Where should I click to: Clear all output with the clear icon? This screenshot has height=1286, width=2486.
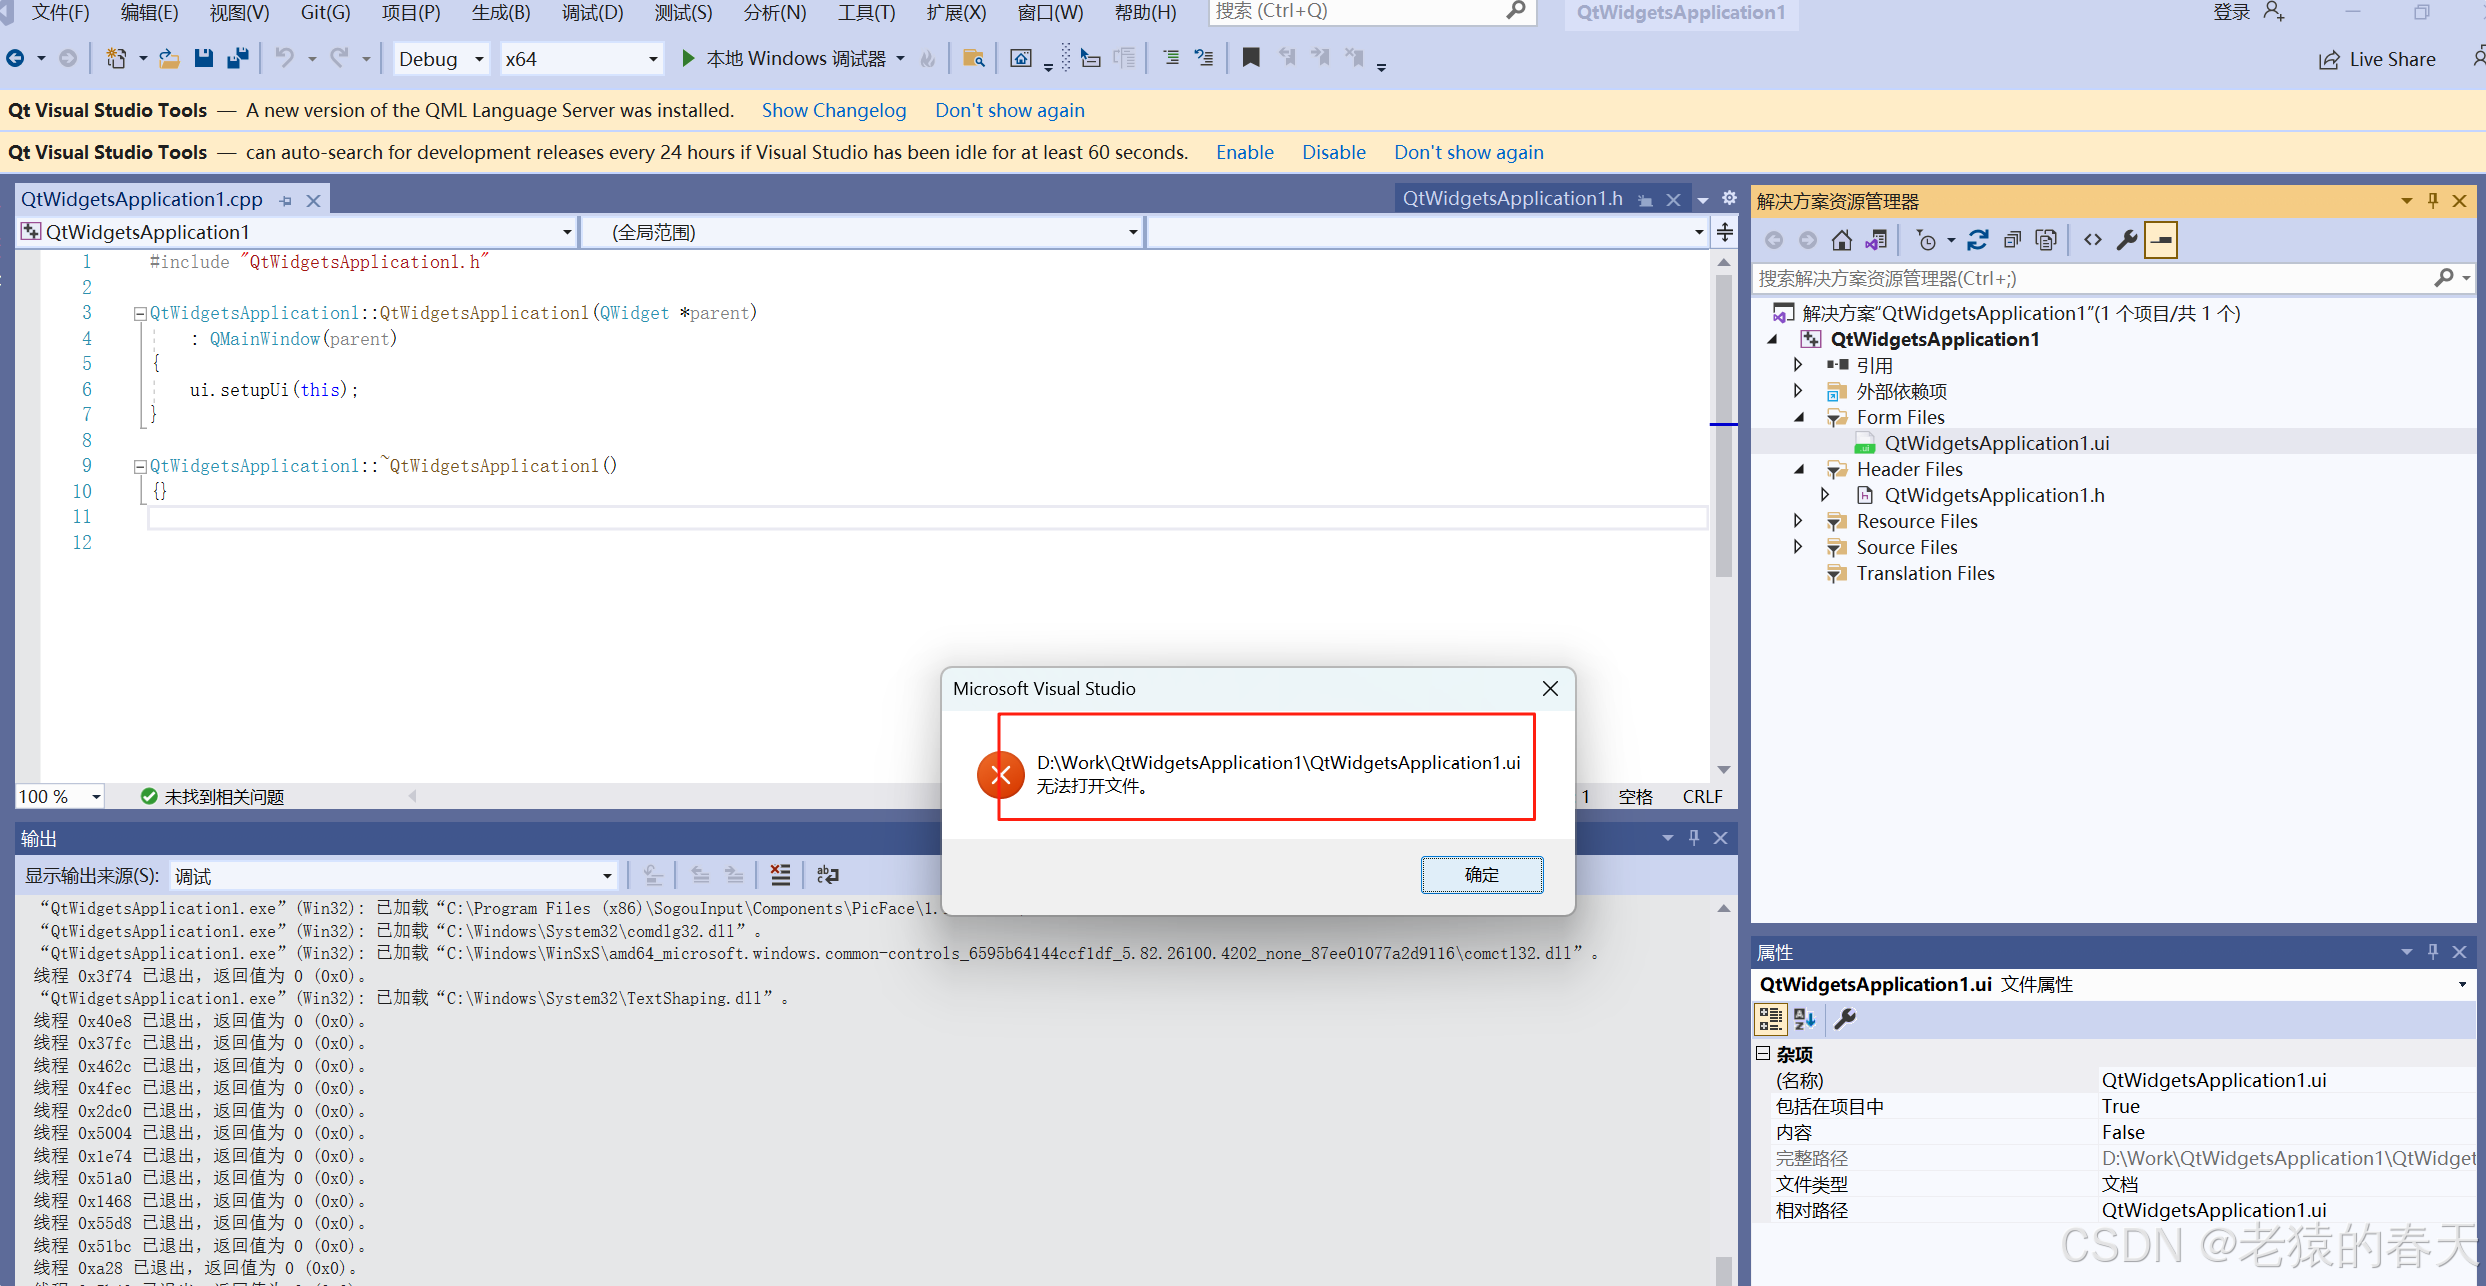click(780, 875)
